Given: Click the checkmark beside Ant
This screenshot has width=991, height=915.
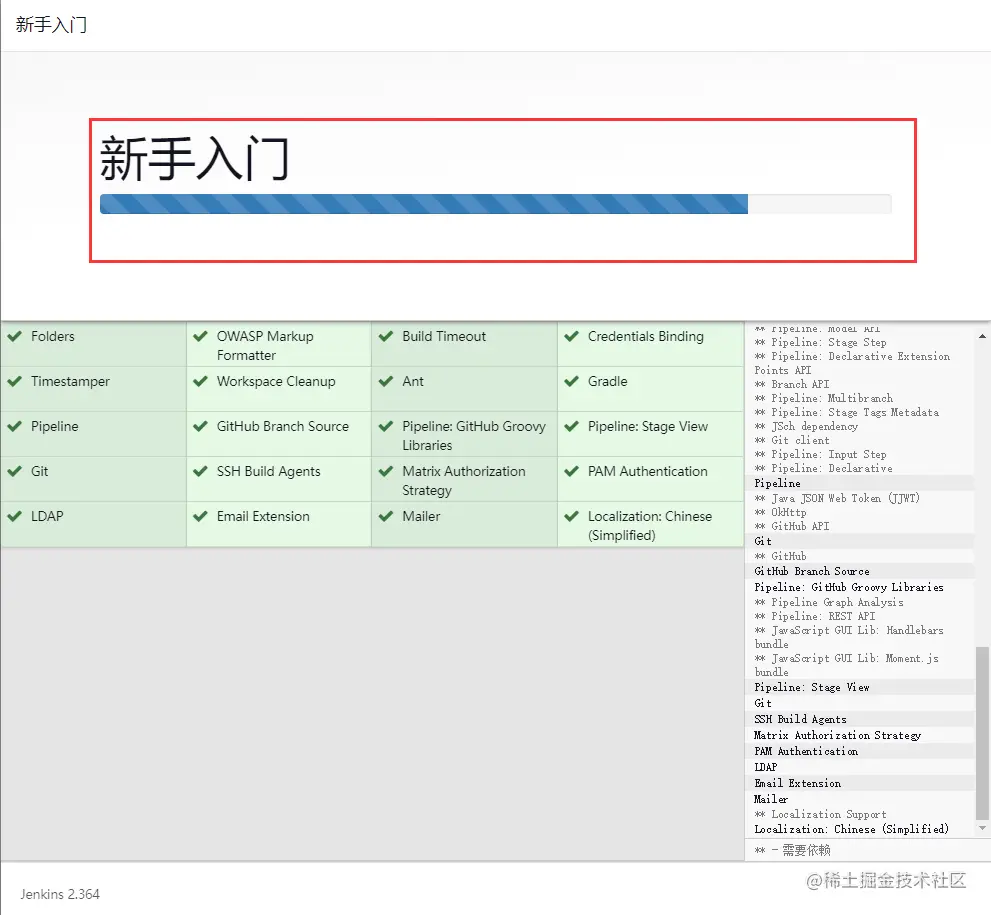Looking at the screenshot, I should click(386, 381).
